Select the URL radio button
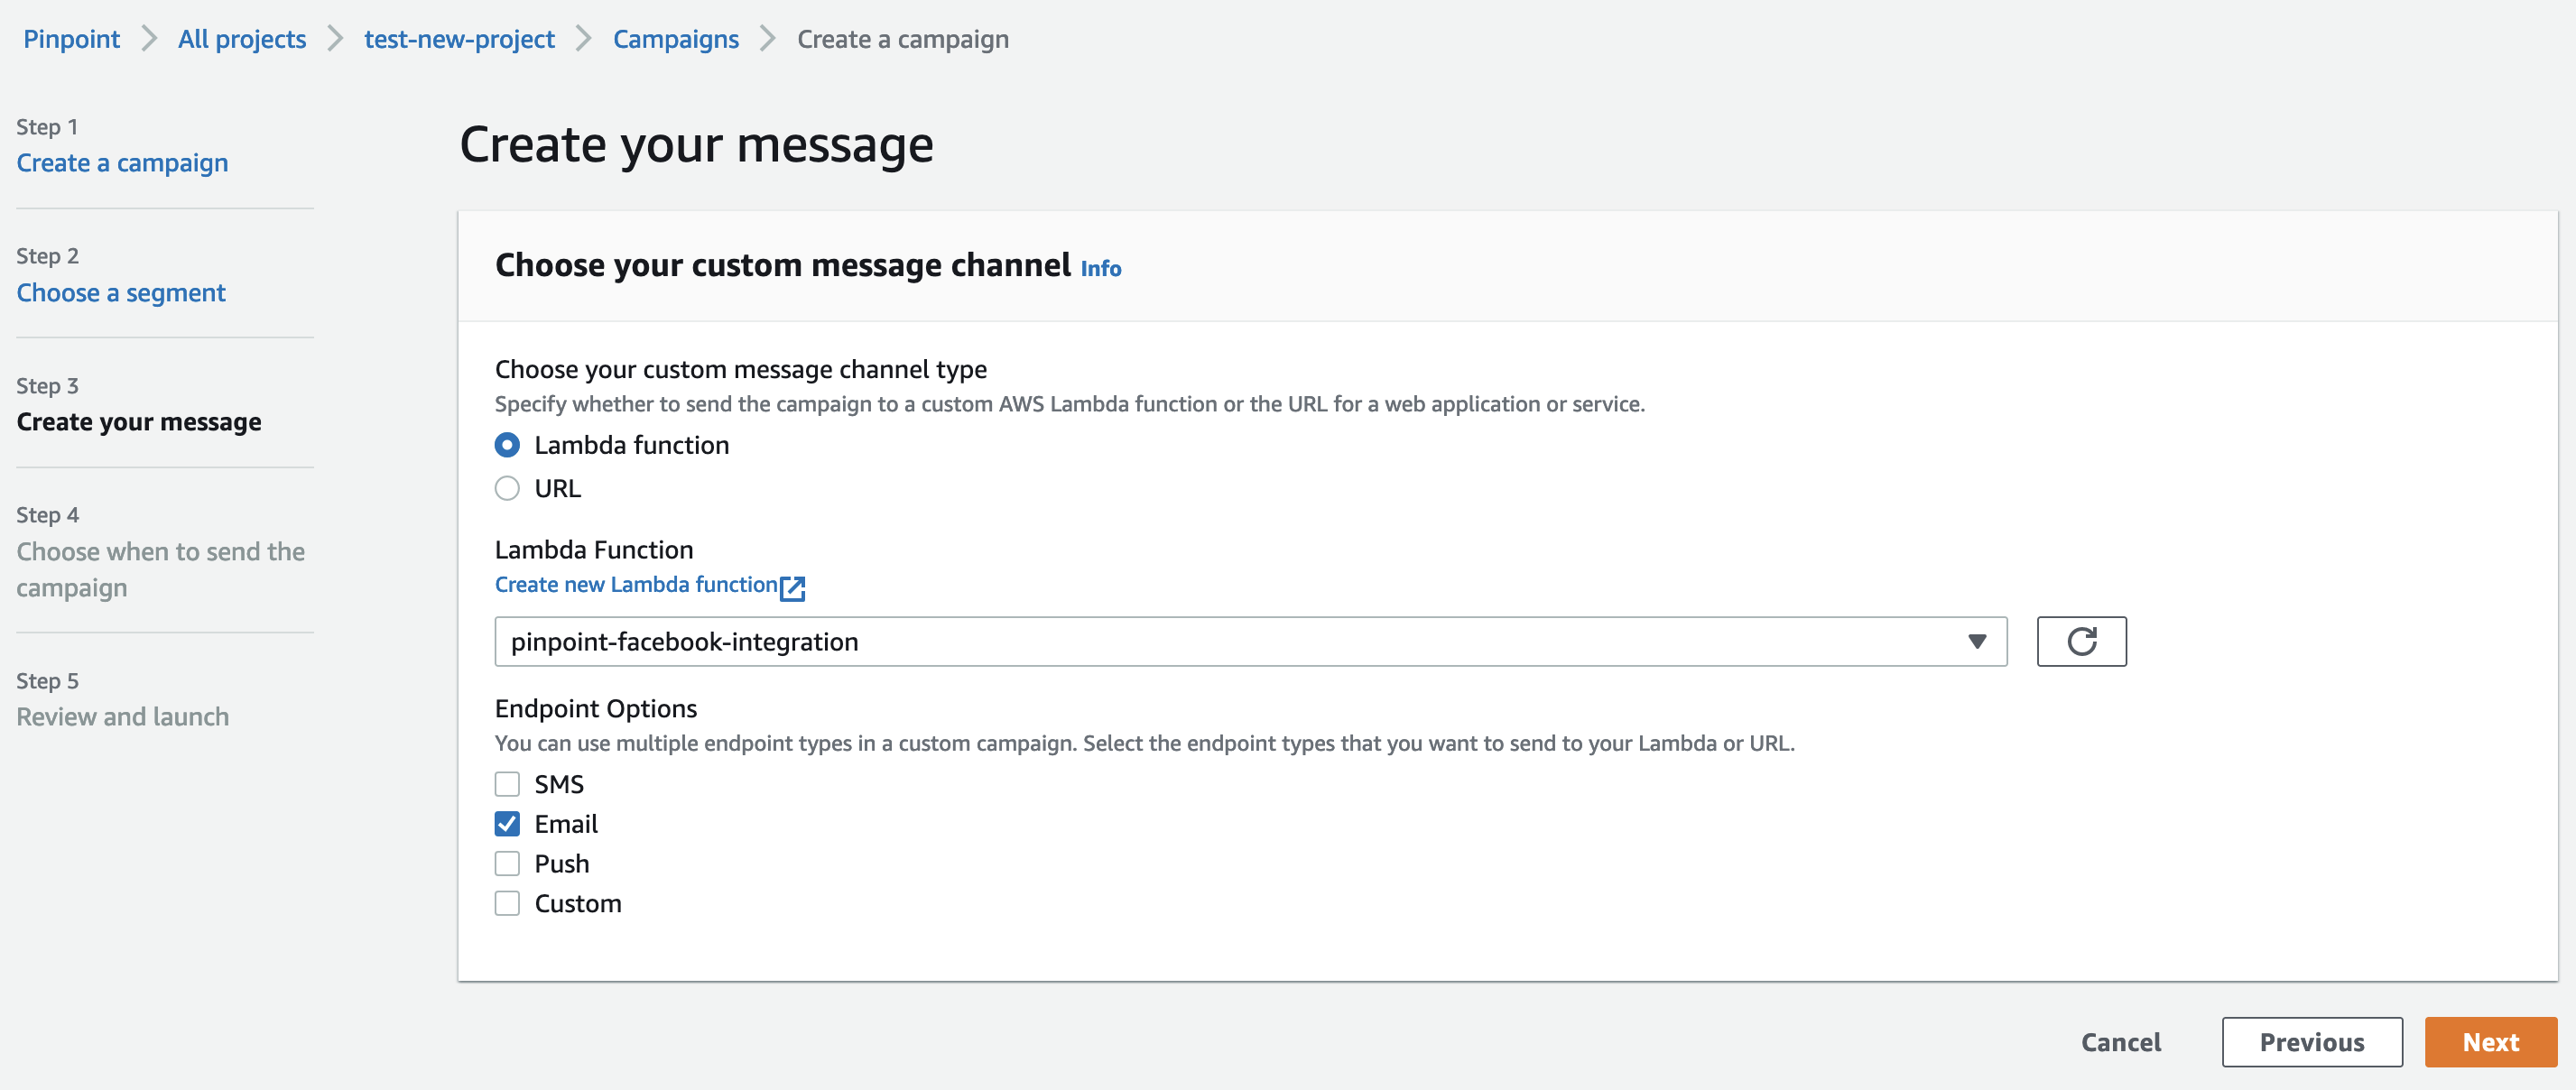This screenshot has width=2576, height=1090. click(x=507, y=488)
